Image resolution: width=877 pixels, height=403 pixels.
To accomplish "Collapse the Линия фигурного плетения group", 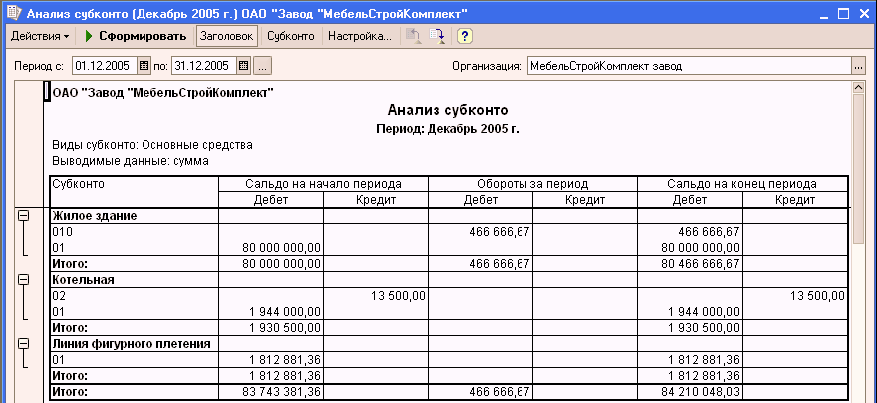I will (x=23, y=343).
